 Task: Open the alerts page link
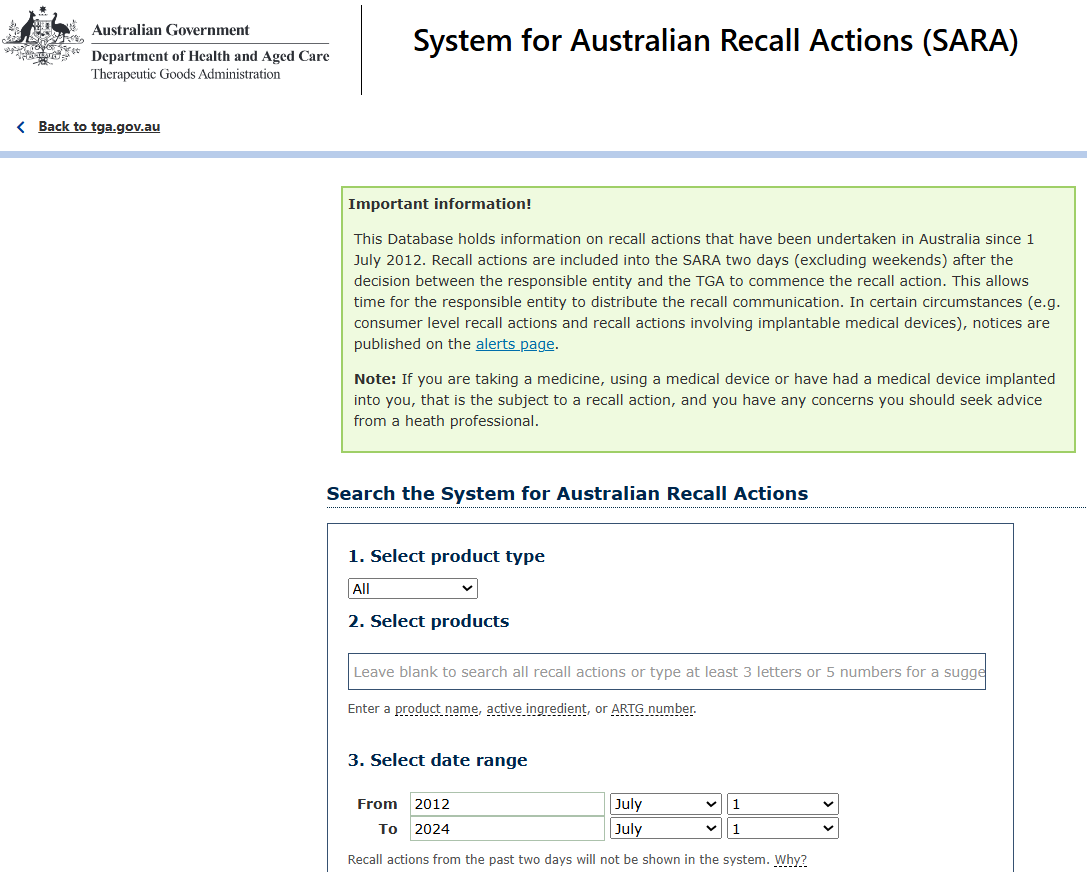point(514,344)
